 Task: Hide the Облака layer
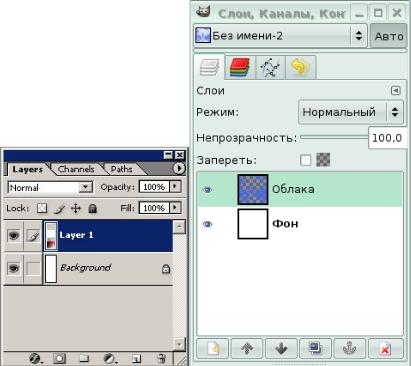pyautogui.click(x=207, y=190)
